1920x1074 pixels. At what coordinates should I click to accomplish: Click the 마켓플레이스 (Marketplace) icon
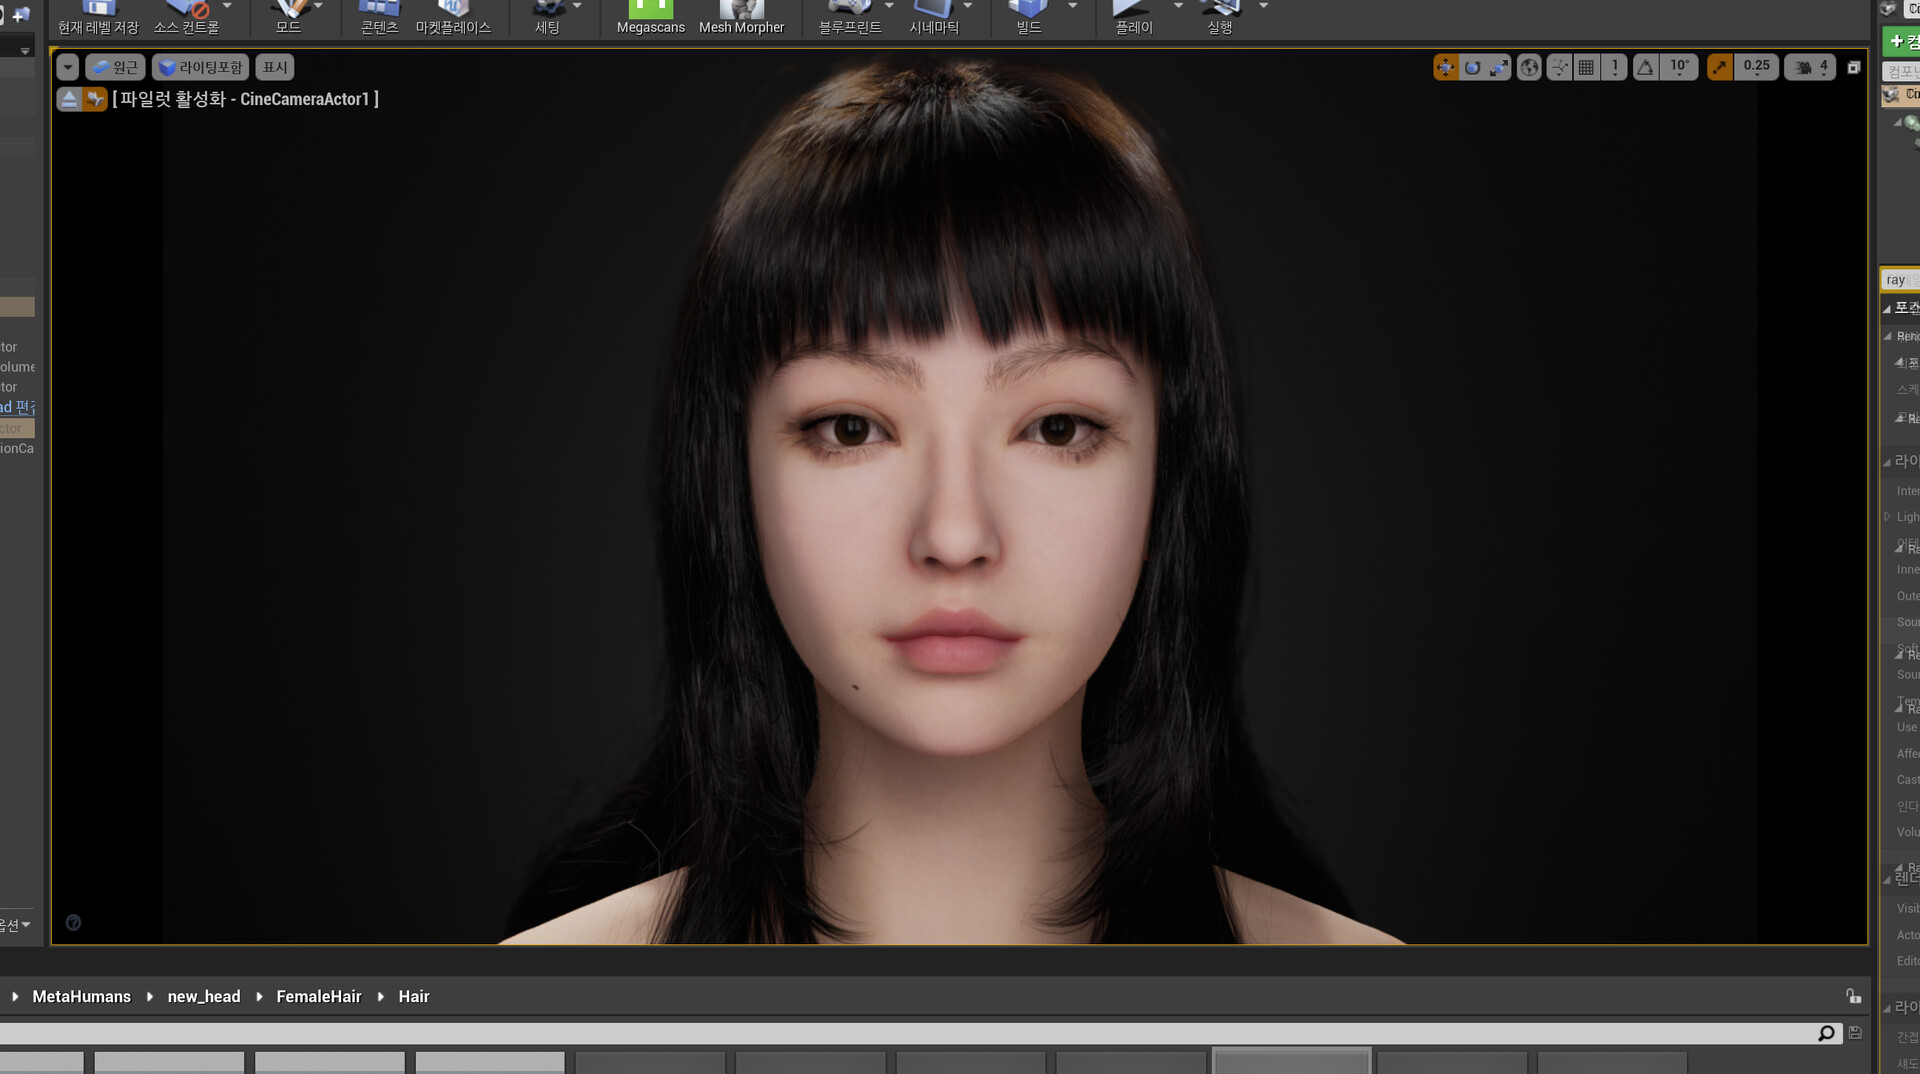453,16
